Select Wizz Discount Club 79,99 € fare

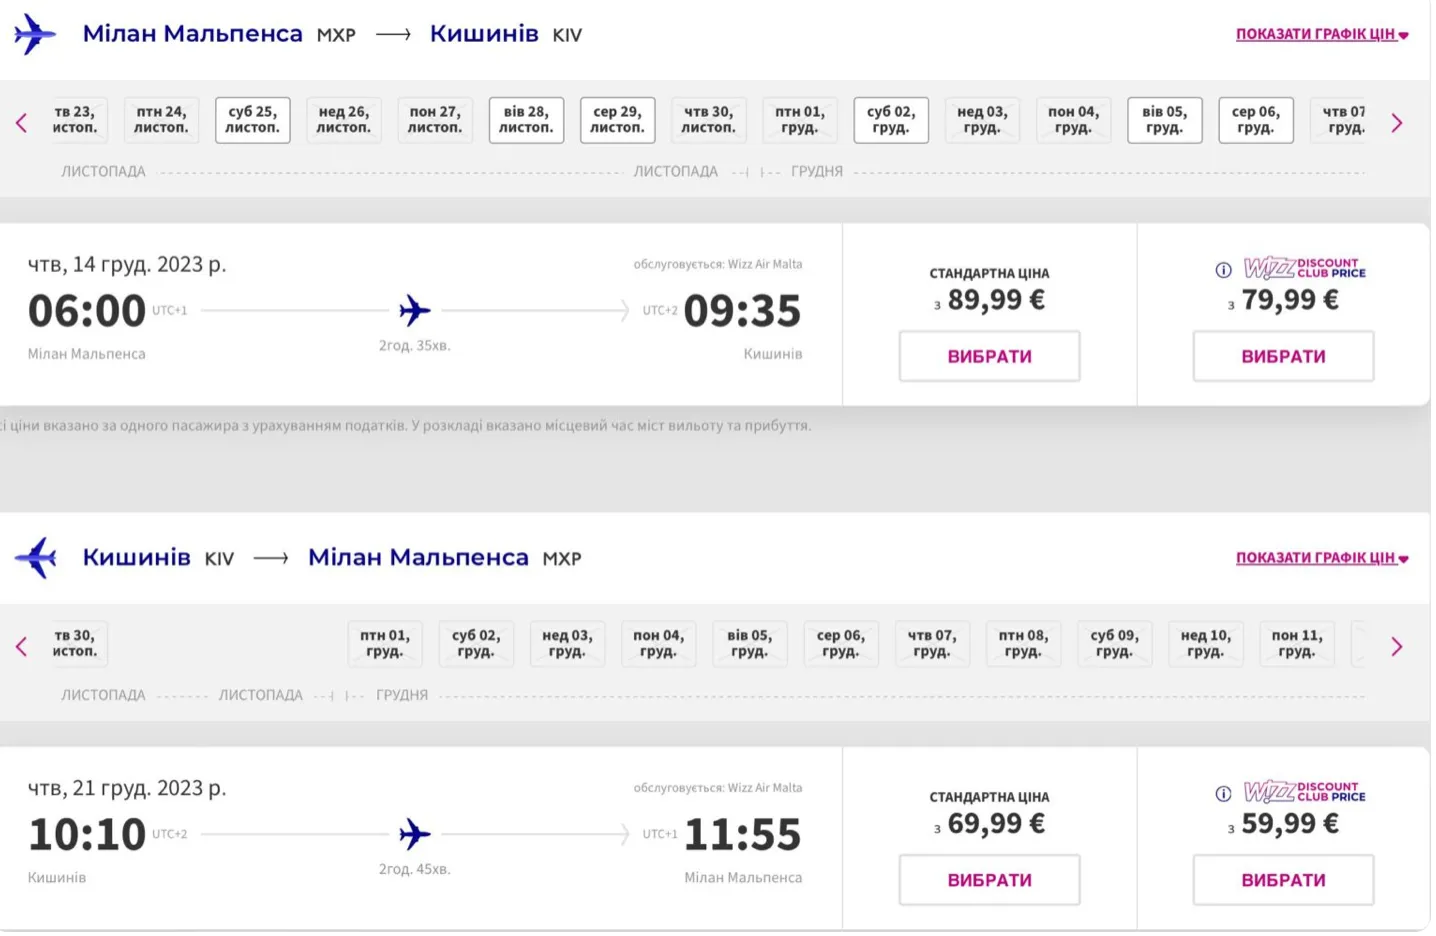click(x=1283, y=356)
